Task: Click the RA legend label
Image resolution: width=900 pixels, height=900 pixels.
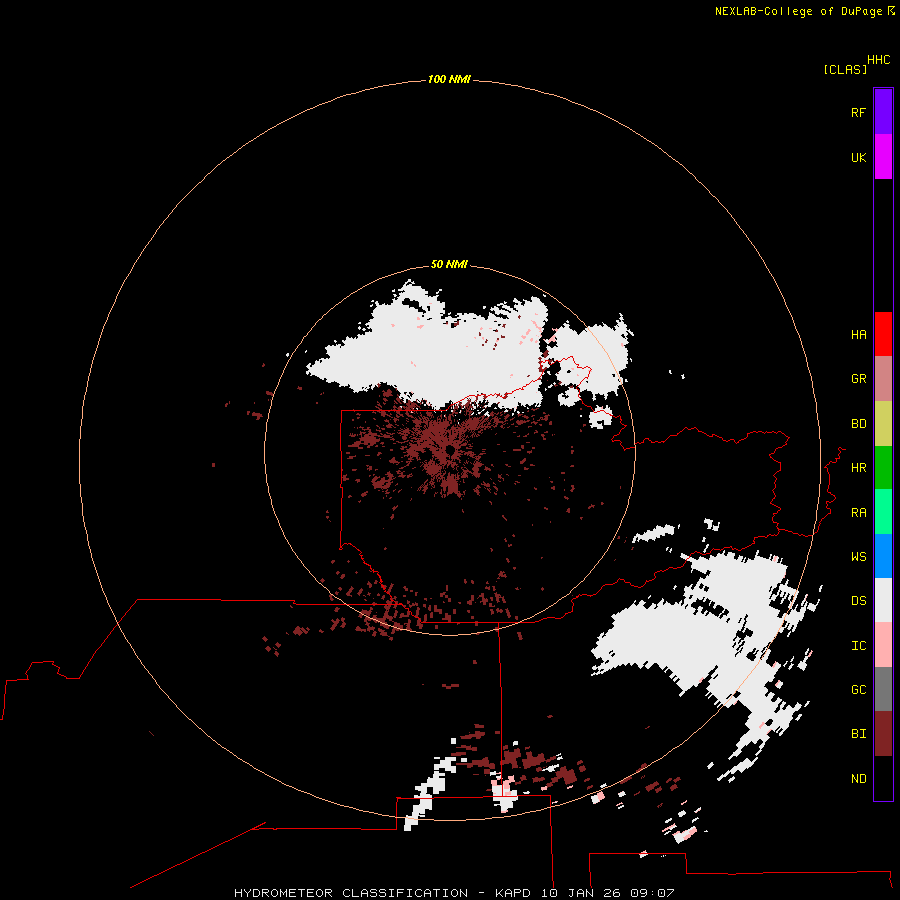Action: tap(859, 513)
